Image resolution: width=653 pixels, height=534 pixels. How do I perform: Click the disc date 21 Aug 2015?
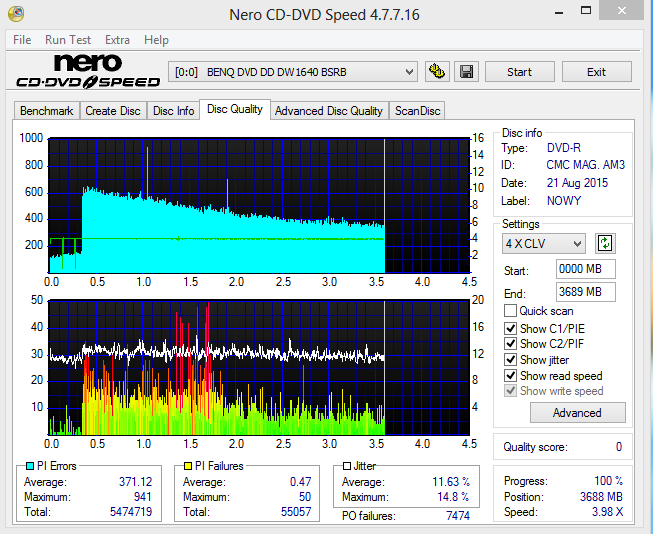pos(577,182)
